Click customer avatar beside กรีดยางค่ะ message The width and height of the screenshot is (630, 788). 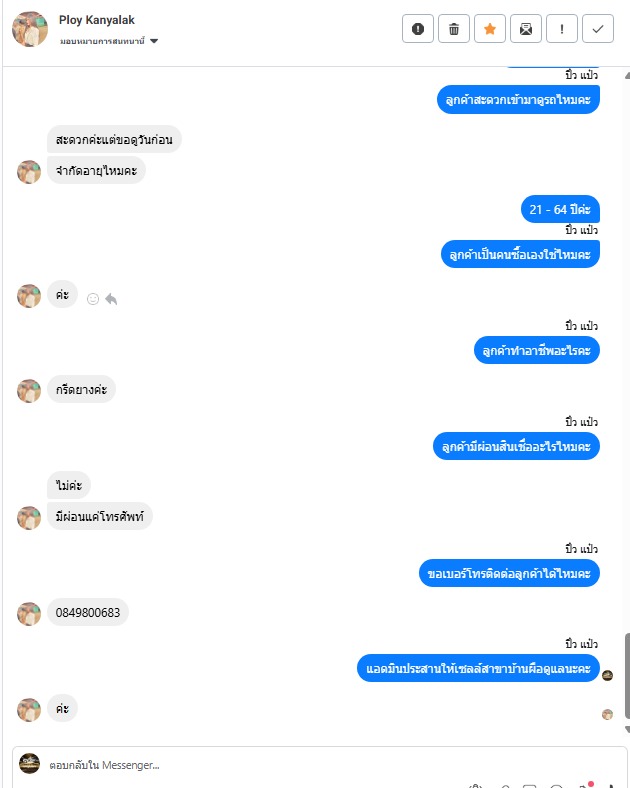point(29,390)
